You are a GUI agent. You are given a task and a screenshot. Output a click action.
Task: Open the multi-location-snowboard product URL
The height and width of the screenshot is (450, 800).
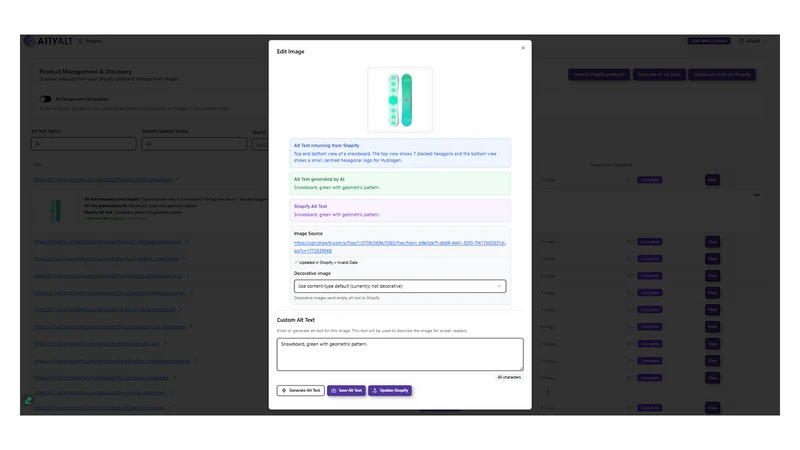tap(106, 259)
